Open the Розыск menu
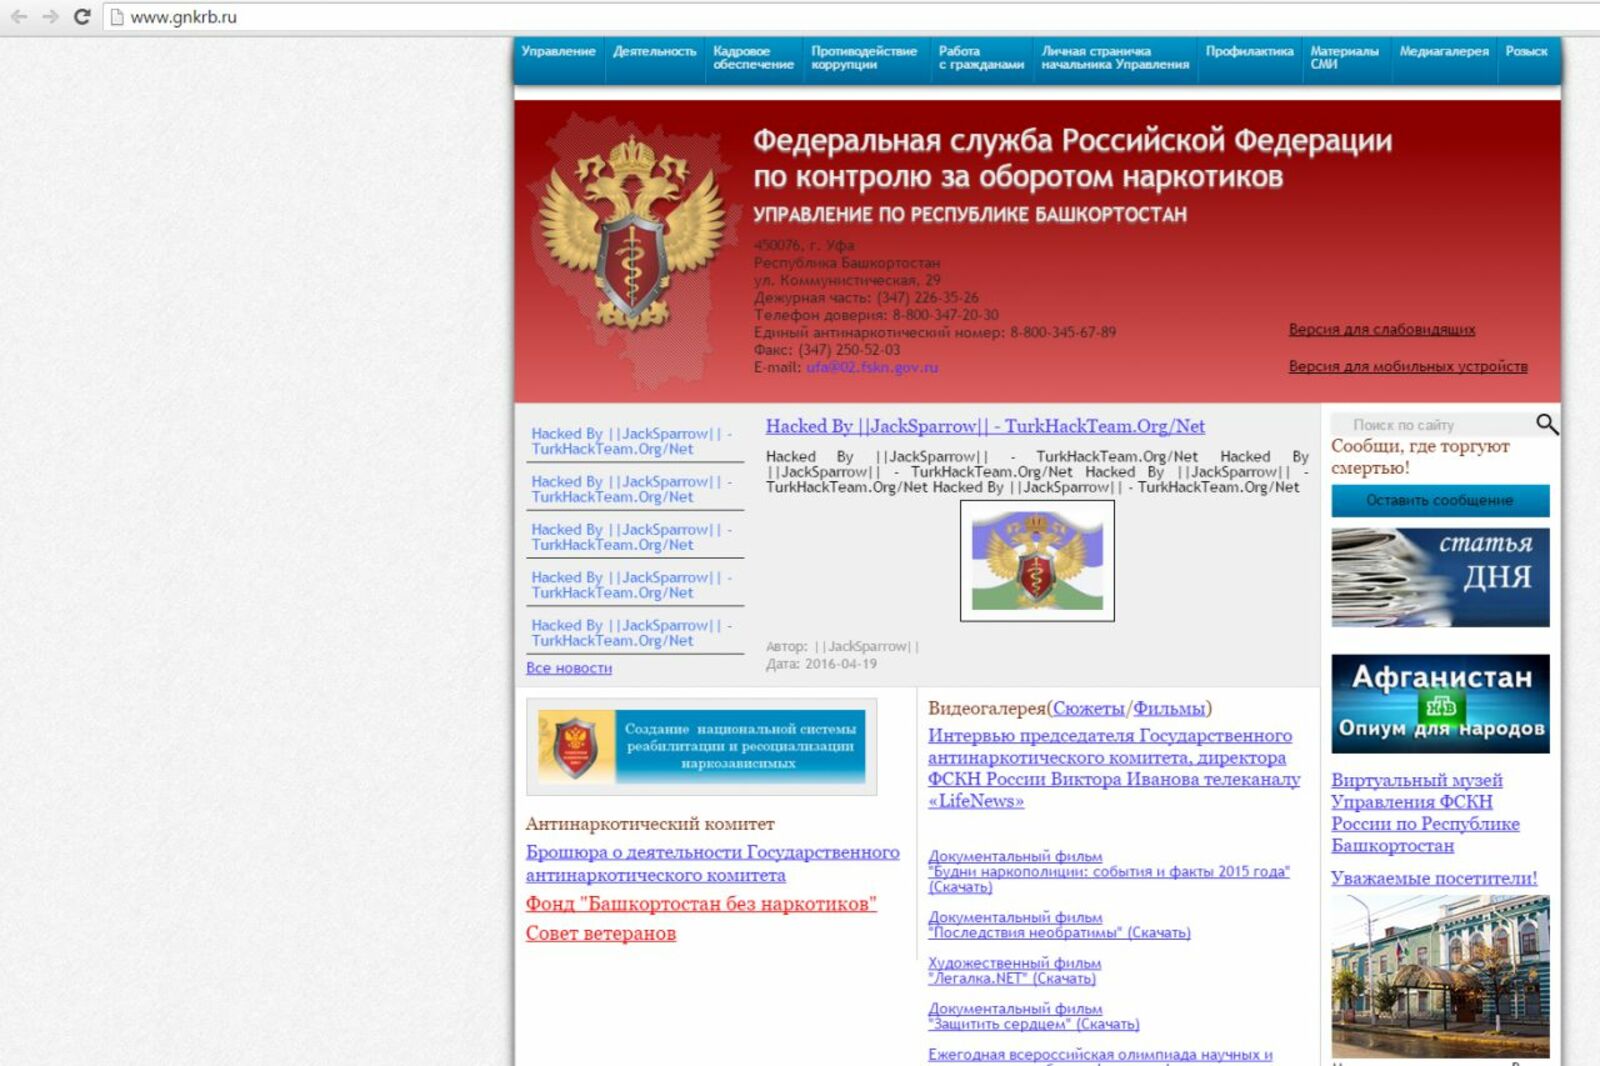This screenshot has height=1066, width=1600. tap(1526, 51)
